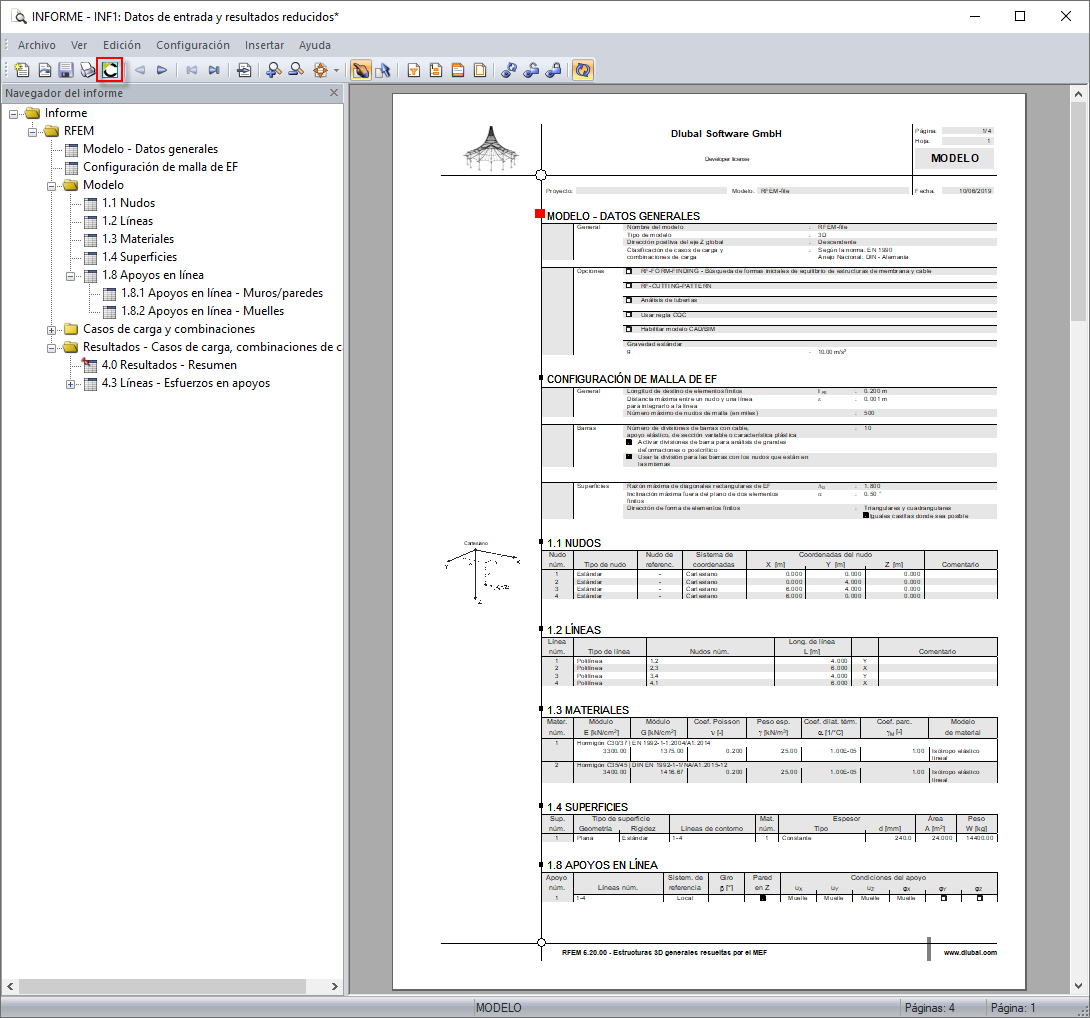Select Configuración de malla de EF item
1090x1018 pixels.
click(x=161, y=167)
